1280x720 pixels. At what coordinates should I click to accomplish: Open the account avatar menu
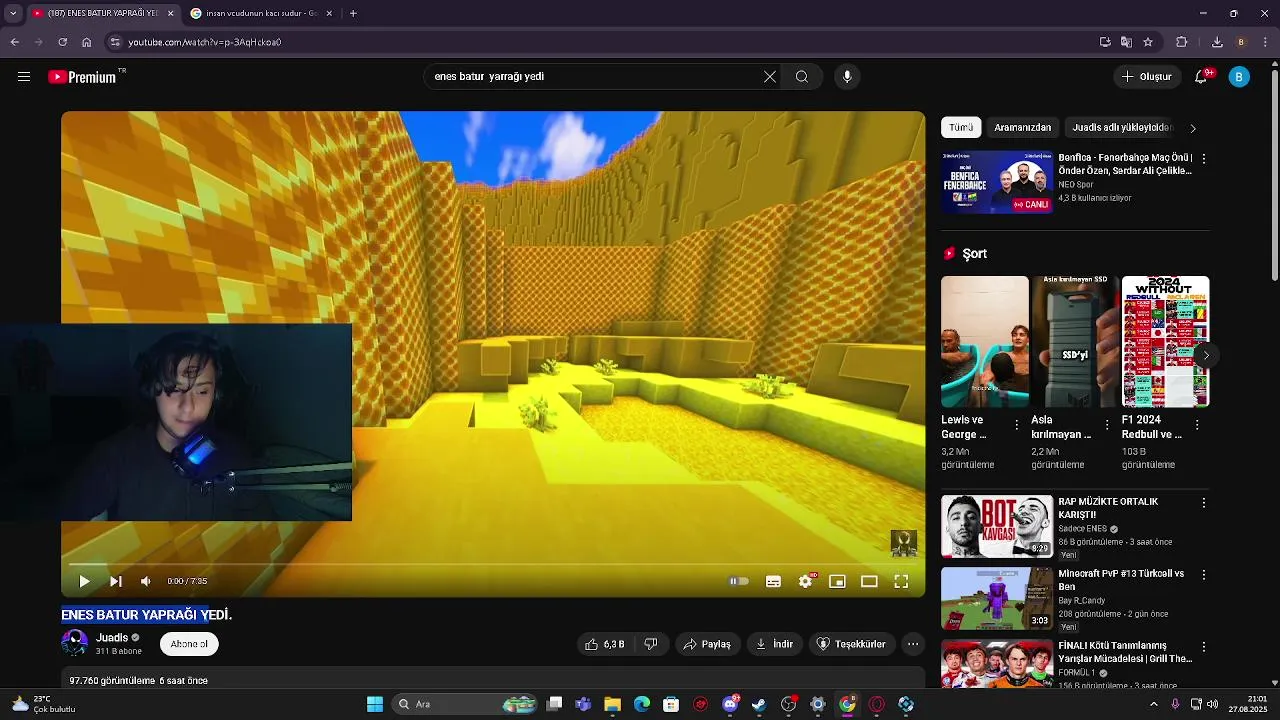tap(1239, 77)
